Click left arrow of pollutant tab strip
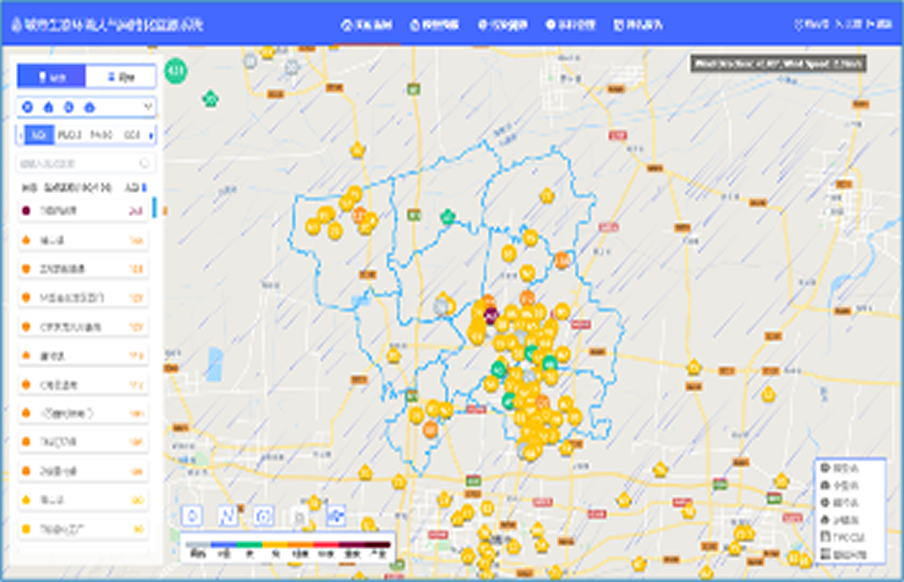 [21, 134]
